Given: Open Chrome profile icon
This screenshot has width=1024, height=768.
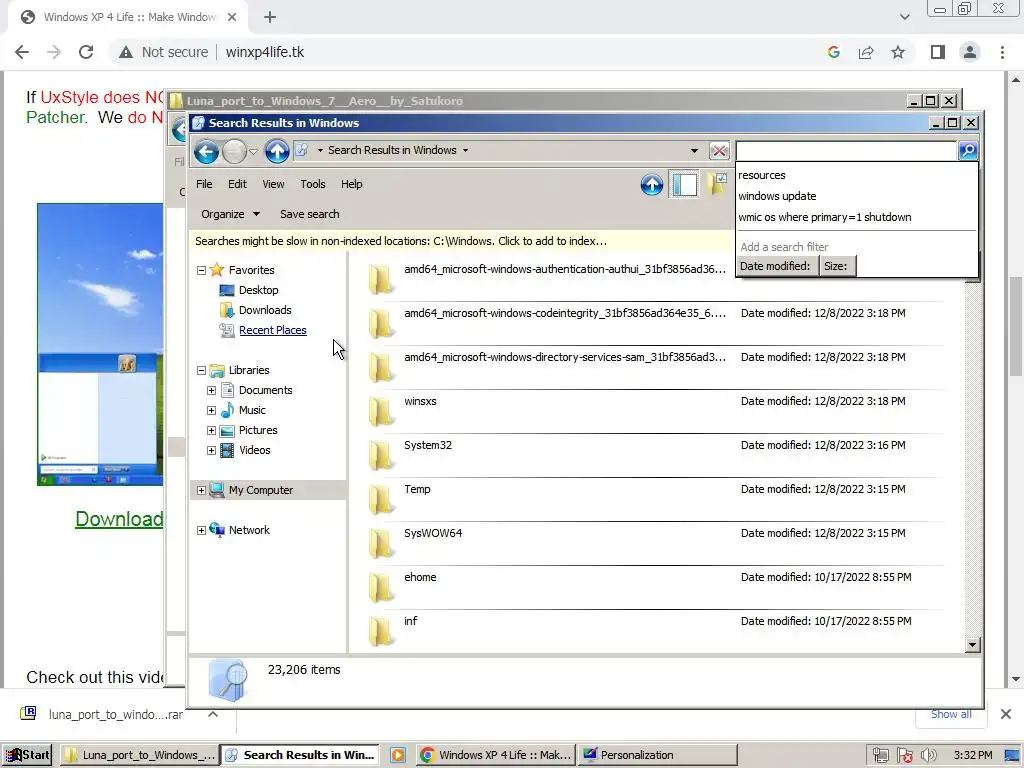Looking at the screenshot, I should [x=970, y=52].
